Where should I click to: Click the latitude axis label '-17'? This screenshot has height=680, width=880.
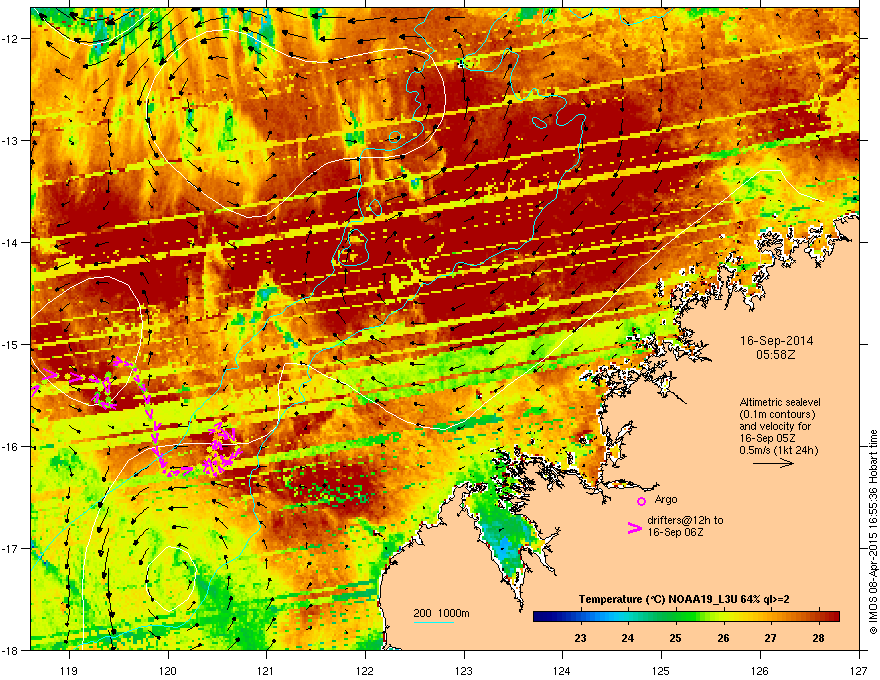11,548
